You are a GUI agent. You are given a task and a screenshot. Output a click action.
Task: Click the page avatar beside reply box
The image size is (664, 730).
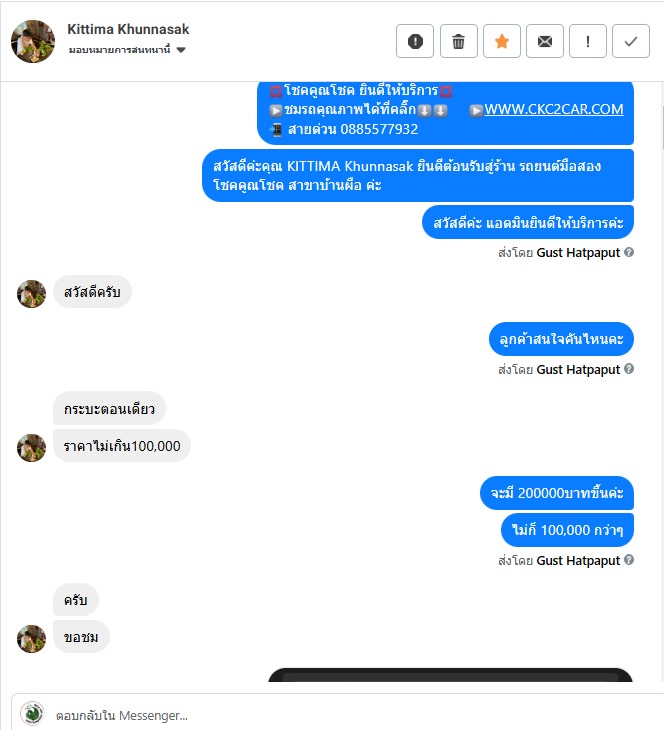click(x=32, y=714)
